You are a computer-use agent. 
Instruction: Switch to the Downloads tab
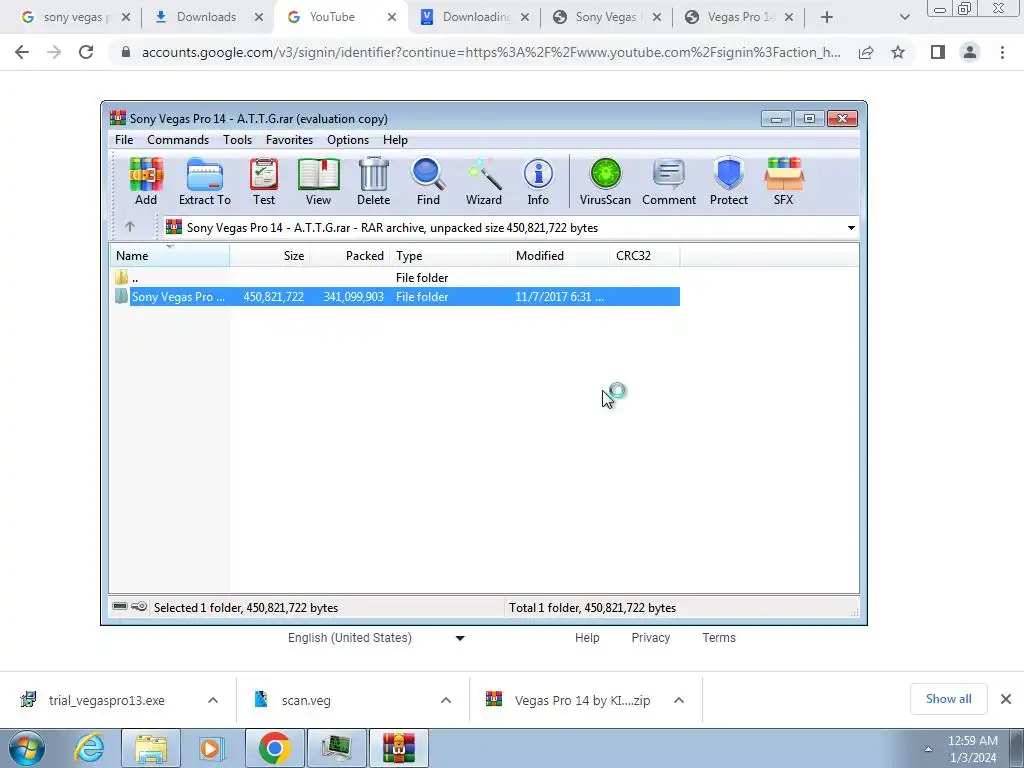206,17
